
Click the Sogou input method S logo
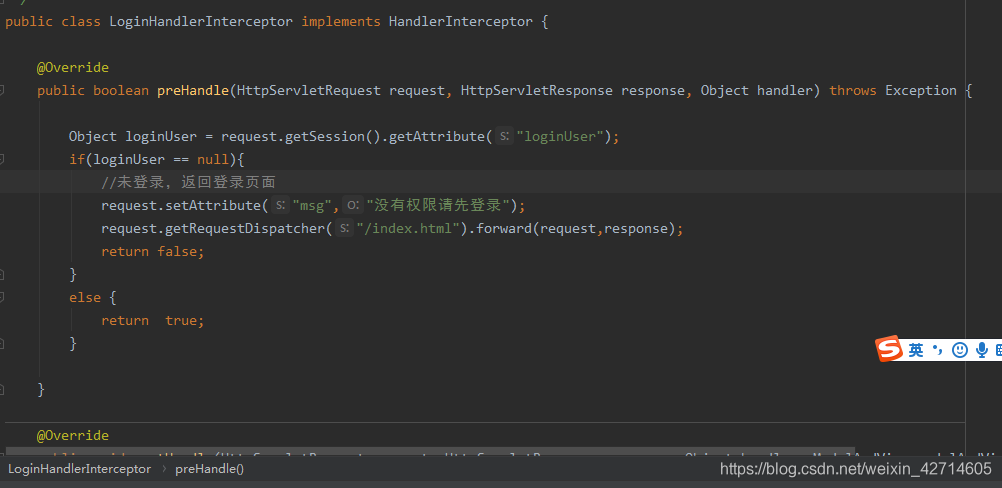pos(889,349)
